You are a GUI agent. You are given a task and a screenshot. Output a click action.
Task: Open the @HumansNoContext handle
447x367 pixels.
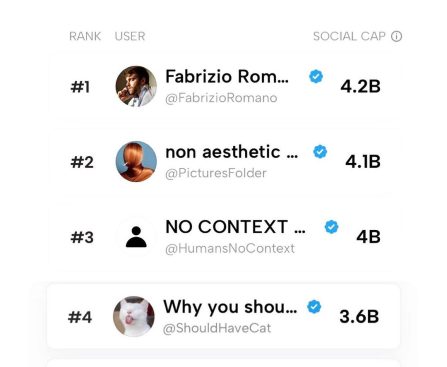pyautogui.click(x=230, y=249)
